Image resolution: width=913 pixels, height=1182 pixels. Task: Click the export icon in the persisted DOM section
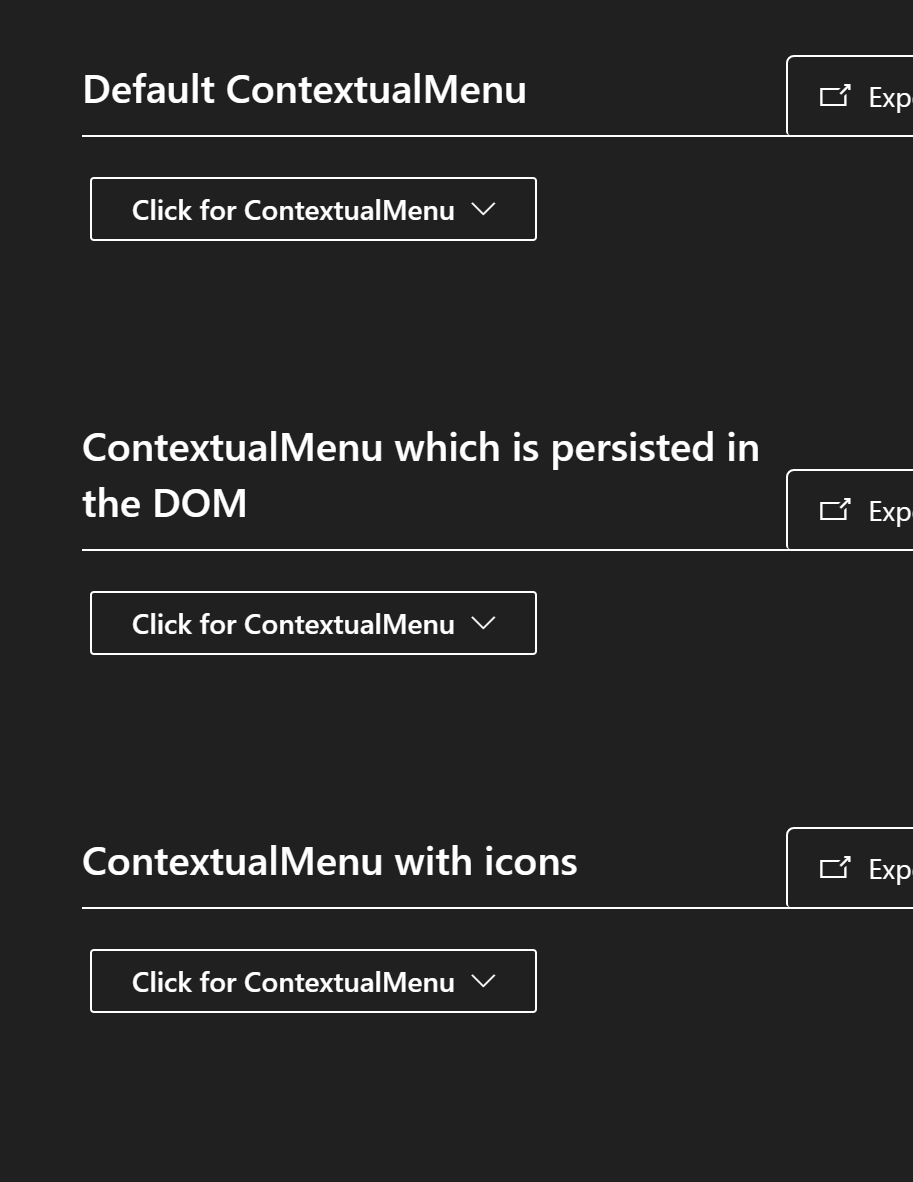835,510
